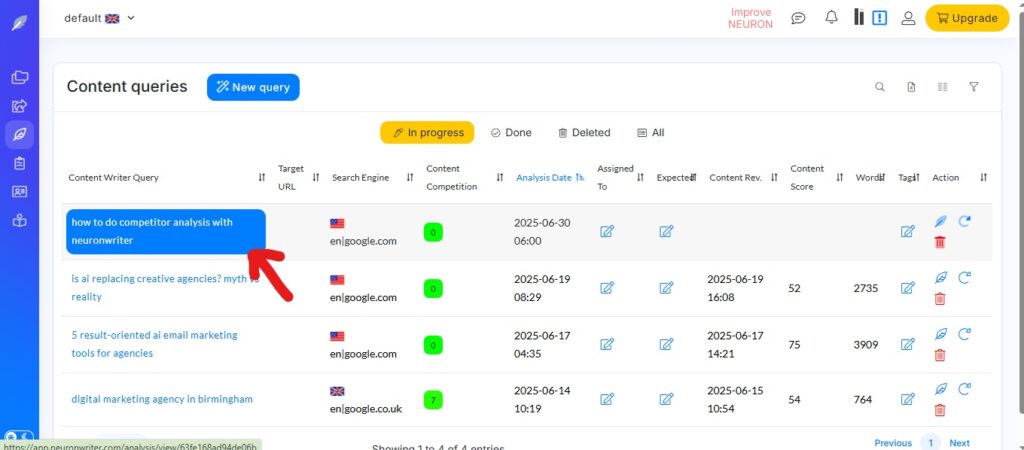
Task: Edit Expected date for birmingham row
Action: coord(666,399)
